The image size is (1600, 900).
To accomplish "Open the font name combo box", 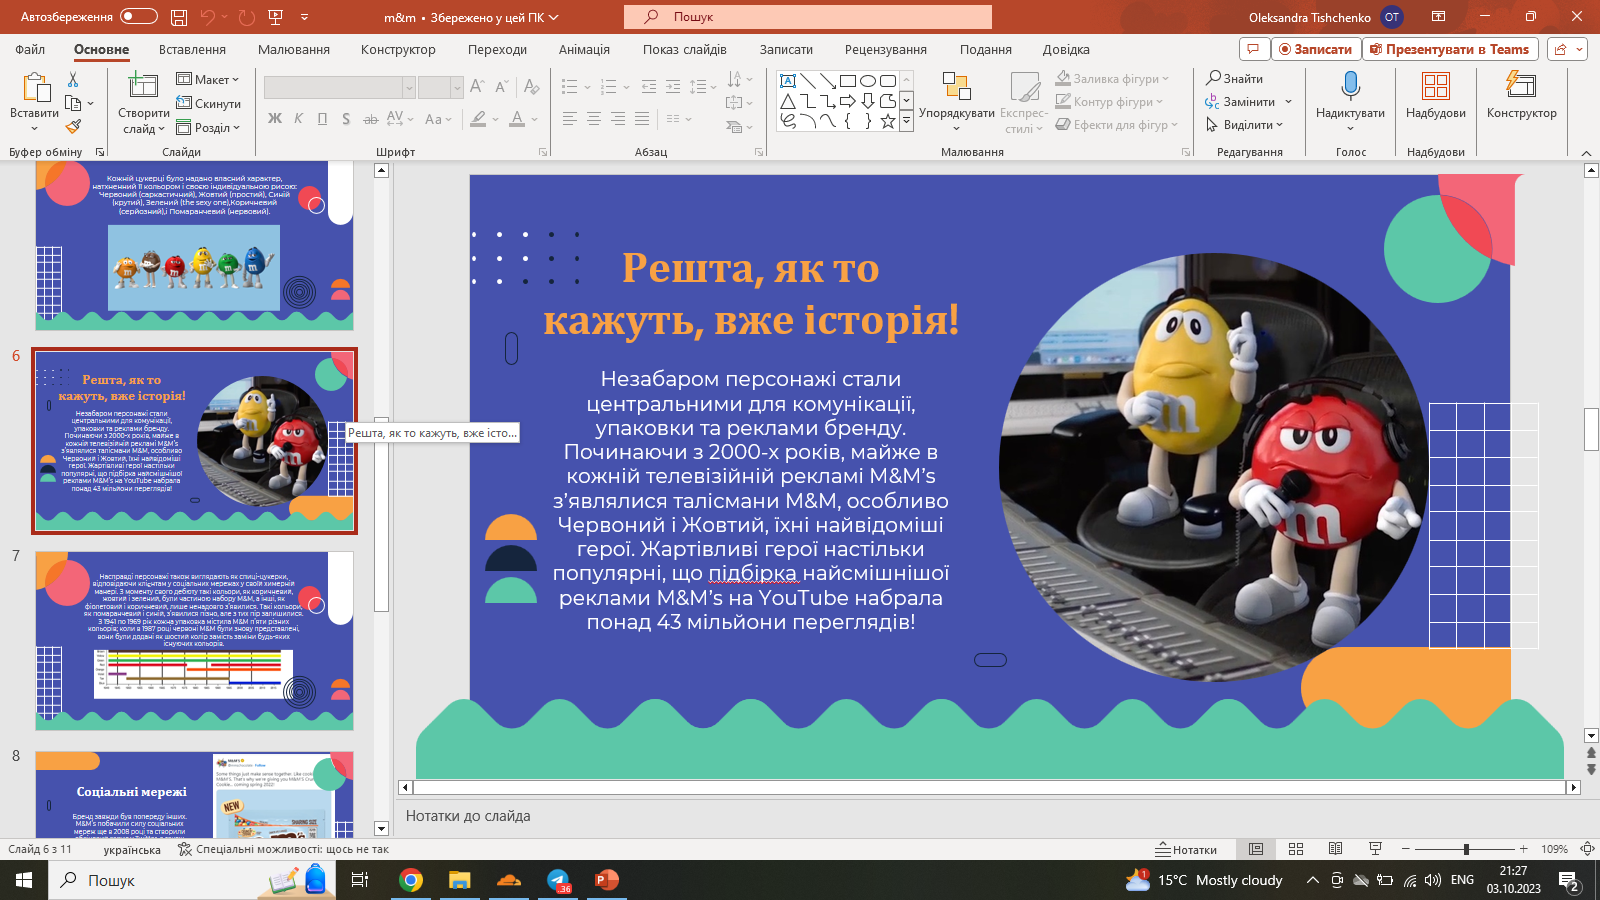I will point(339,88).
